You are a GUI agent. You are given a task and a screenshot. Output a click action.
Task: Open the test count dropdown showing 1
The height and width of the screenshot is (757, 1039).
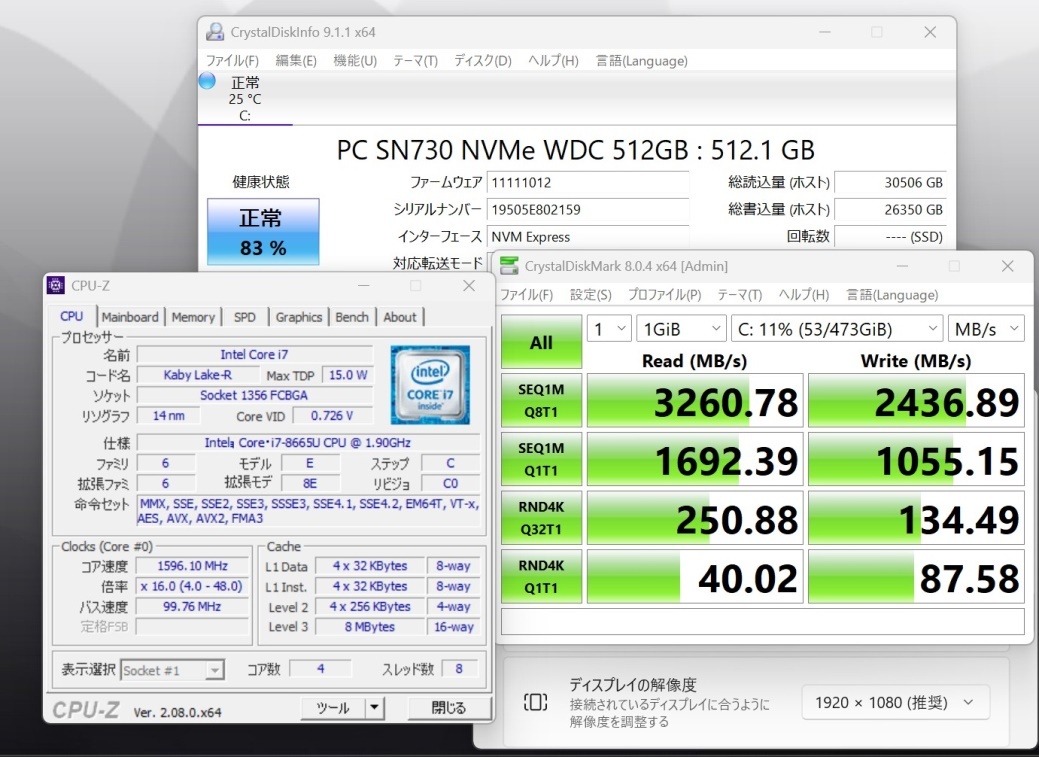pyautogui.click(x=609, y=329)
